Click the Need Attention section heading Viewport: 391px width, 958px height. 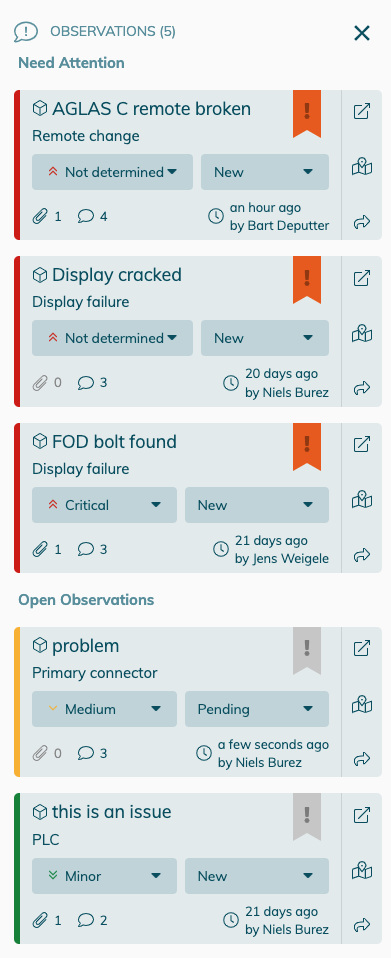(x=71, y=63)
